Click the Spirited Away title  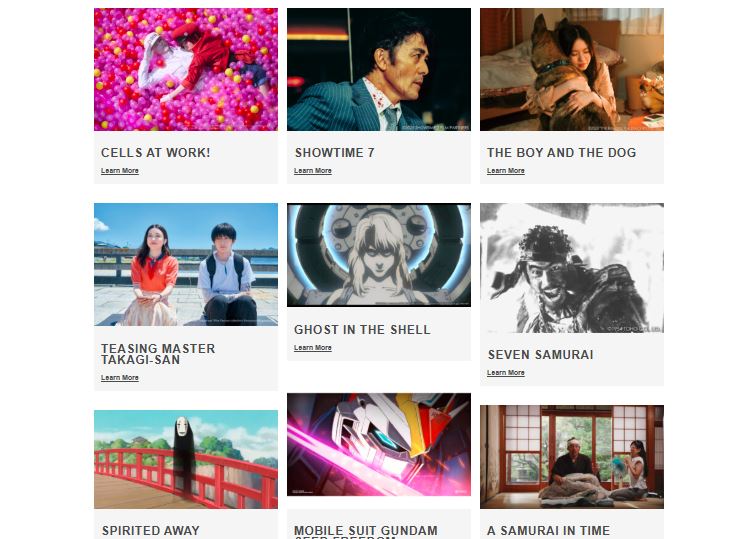tap(151, 531)
